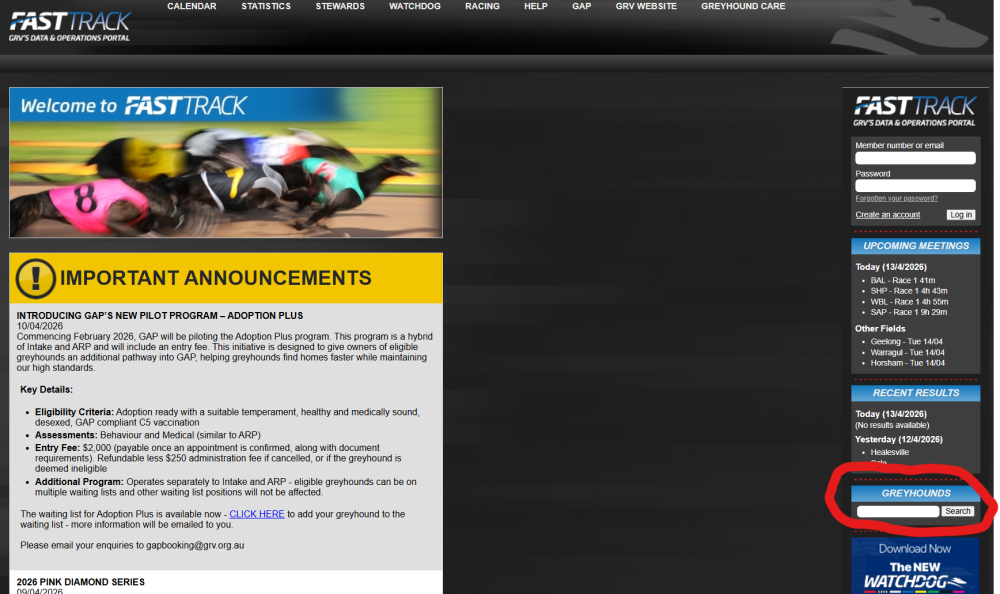Follow the CLICK HERE waiting list link
1000x594 pixels.
point(256,514)
